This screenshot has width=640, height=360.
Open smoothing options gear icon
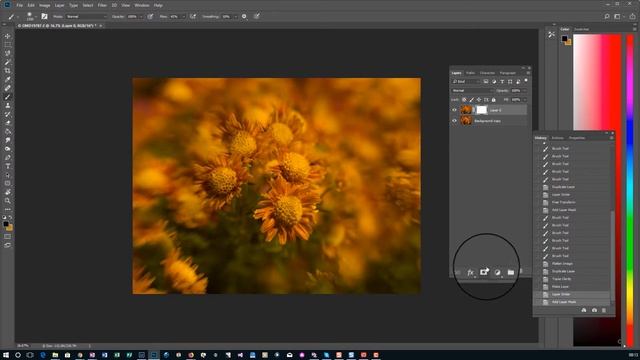(244, 16)
